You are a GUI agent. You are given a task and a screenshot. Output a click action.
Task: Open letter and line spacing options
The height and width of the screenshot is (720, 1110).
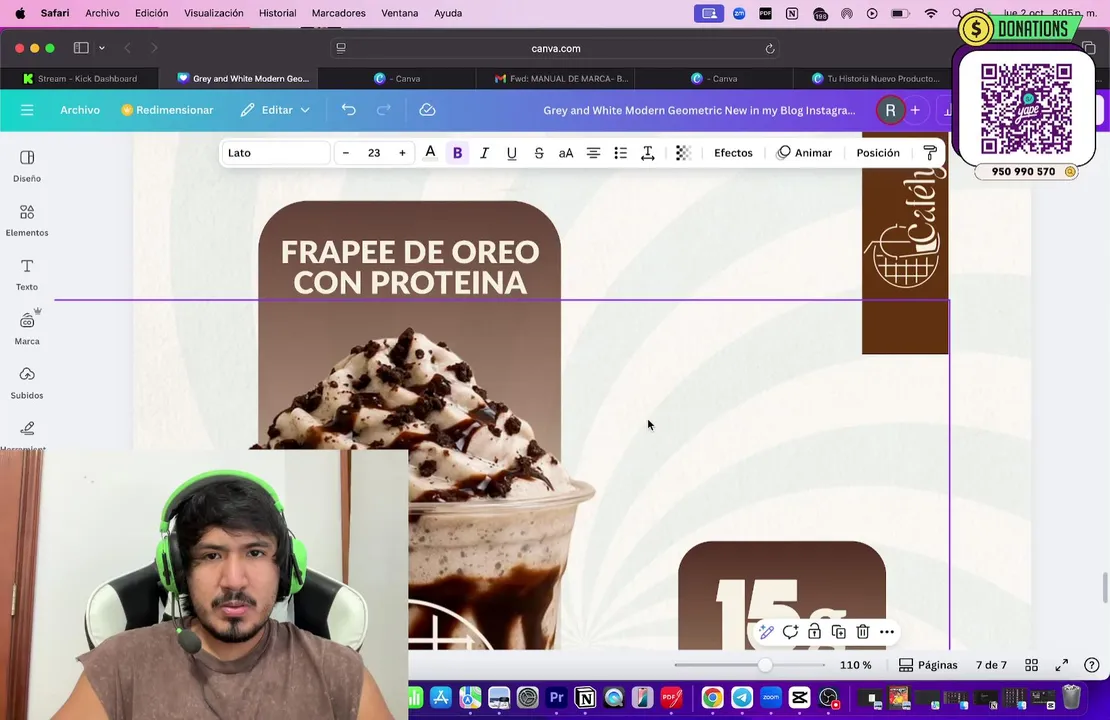point(648,153)
